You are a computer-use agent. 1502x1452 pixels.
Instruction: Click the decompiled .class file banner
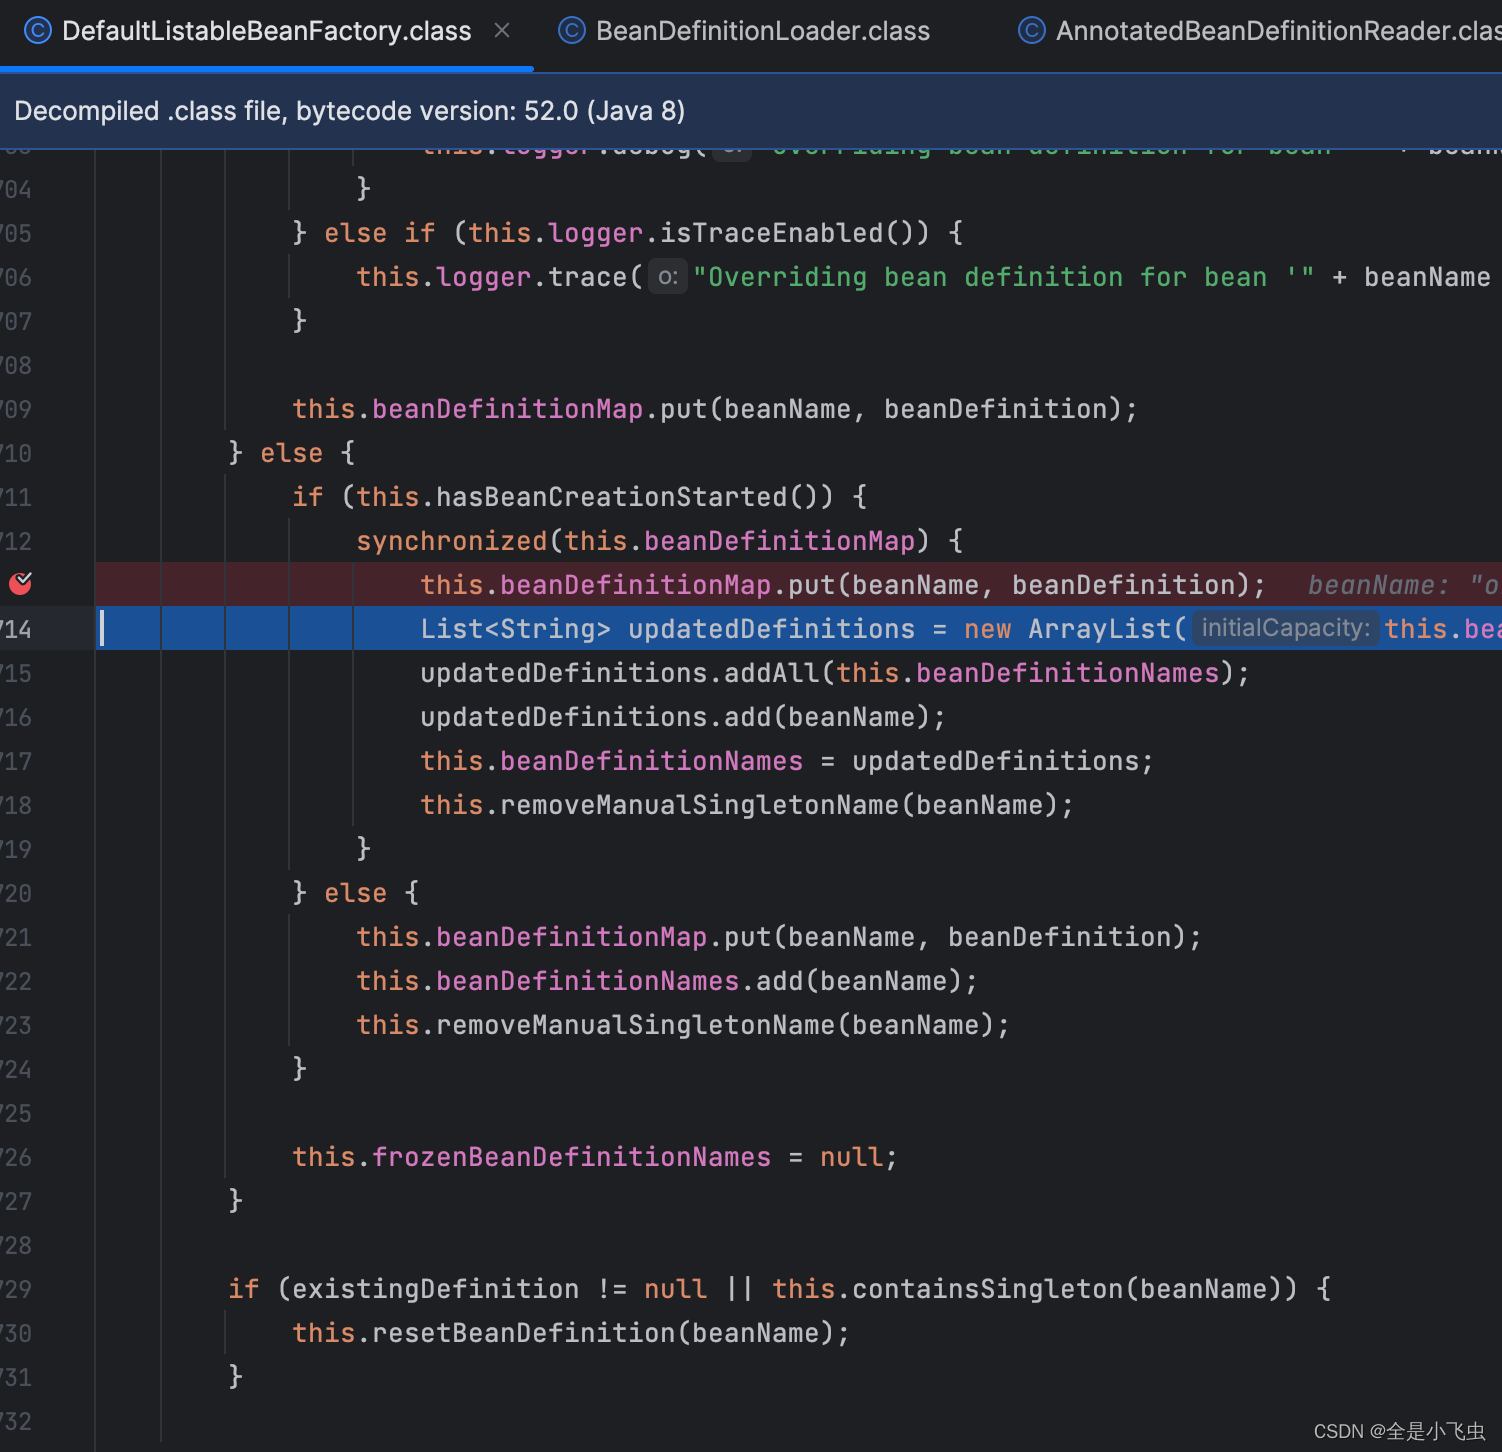(751, 111)
